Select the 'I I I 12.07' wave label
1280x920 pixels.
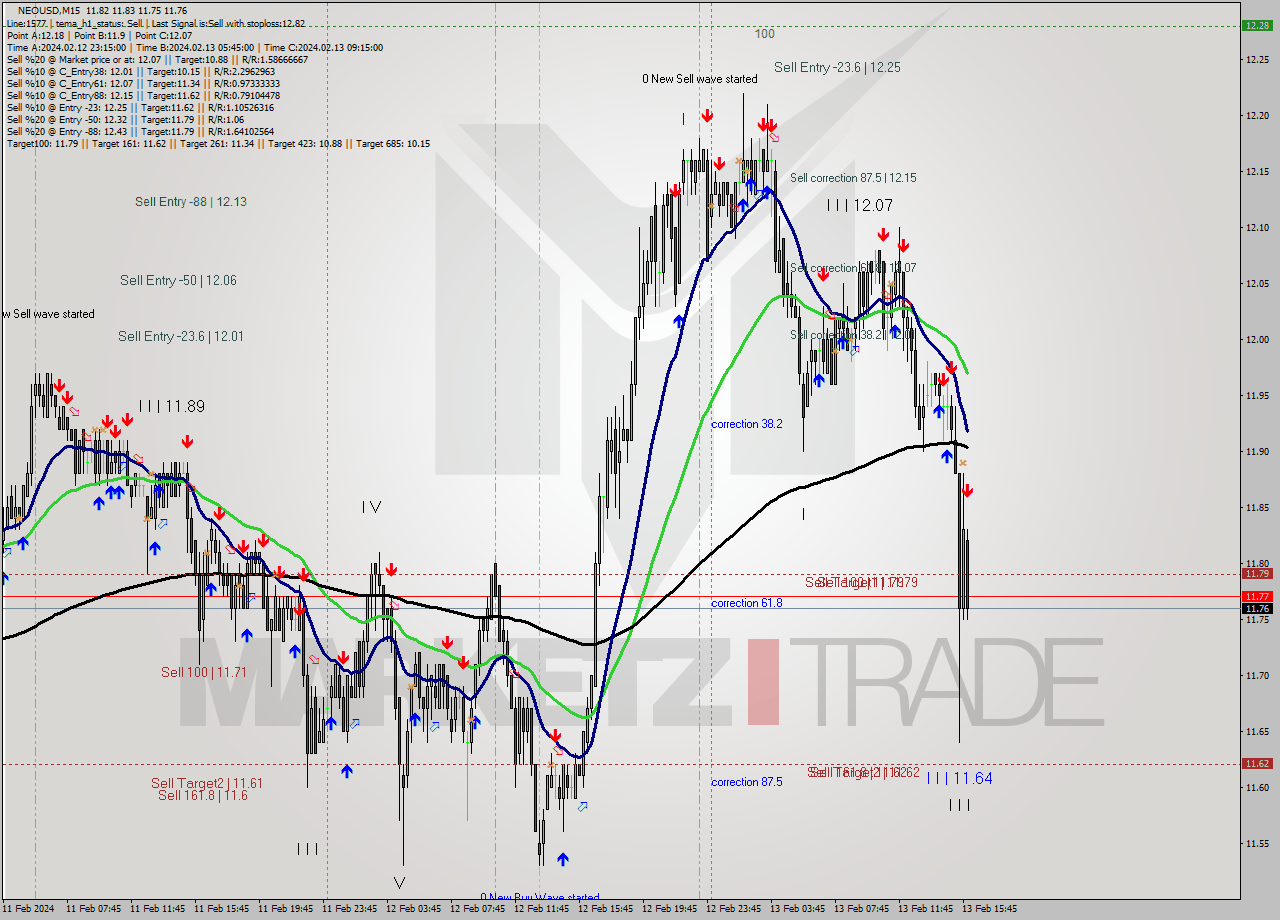[x=860, y=205]
